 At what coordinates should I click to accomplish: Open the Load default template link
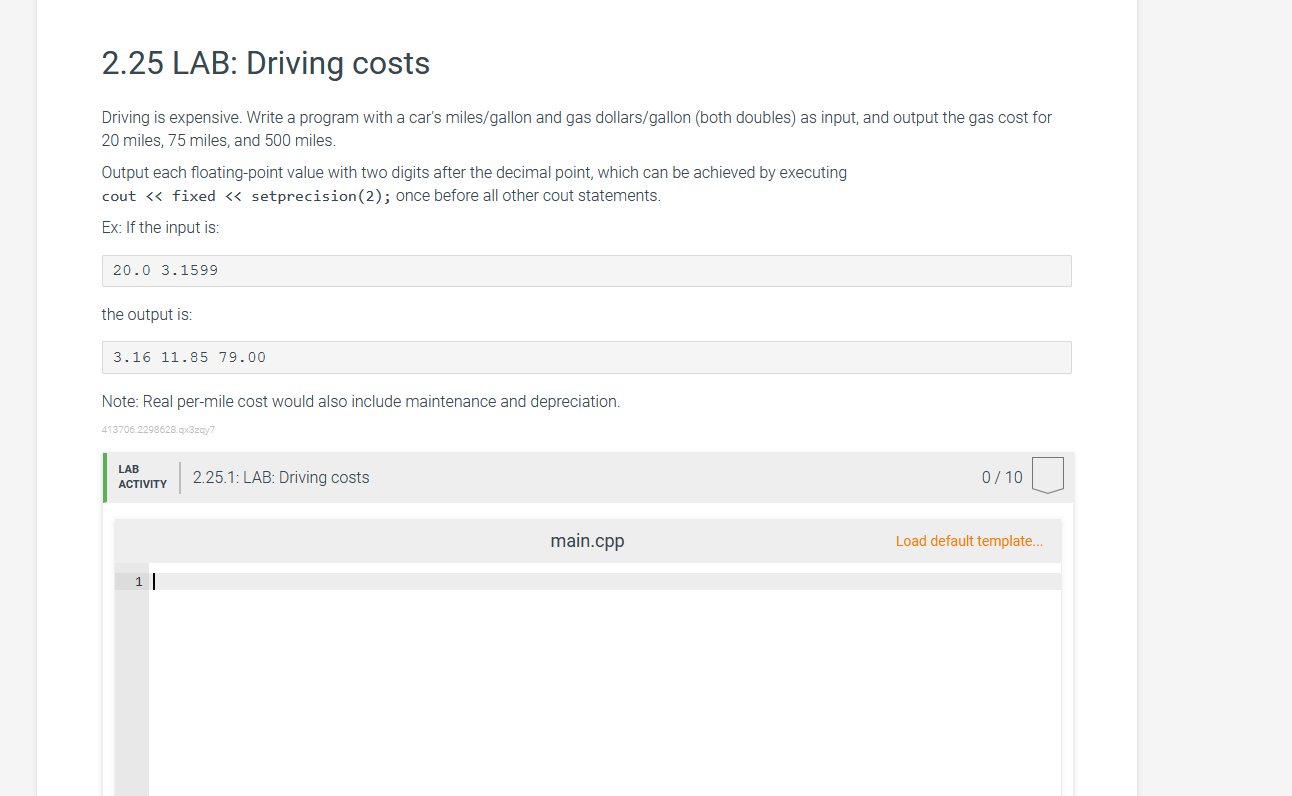[968, 541]
